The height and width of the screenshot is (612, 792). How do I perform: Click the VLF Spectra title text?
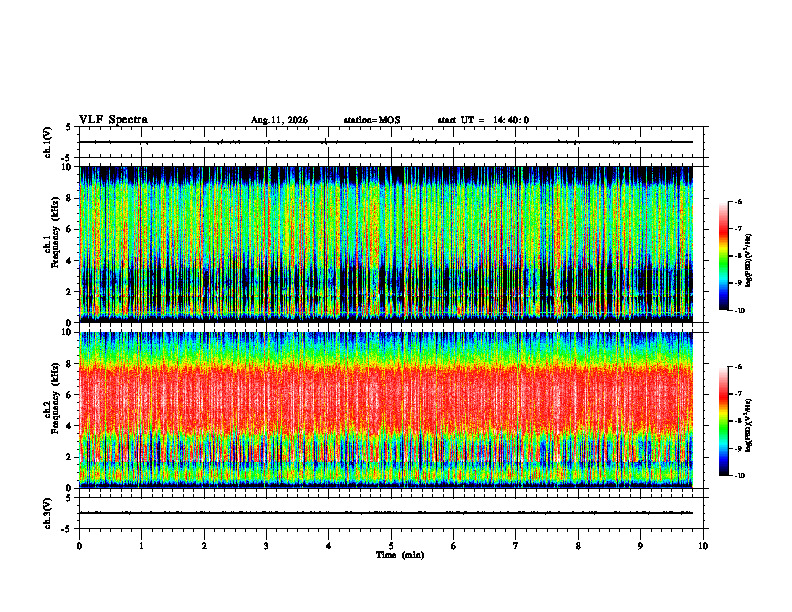[113, 120]
